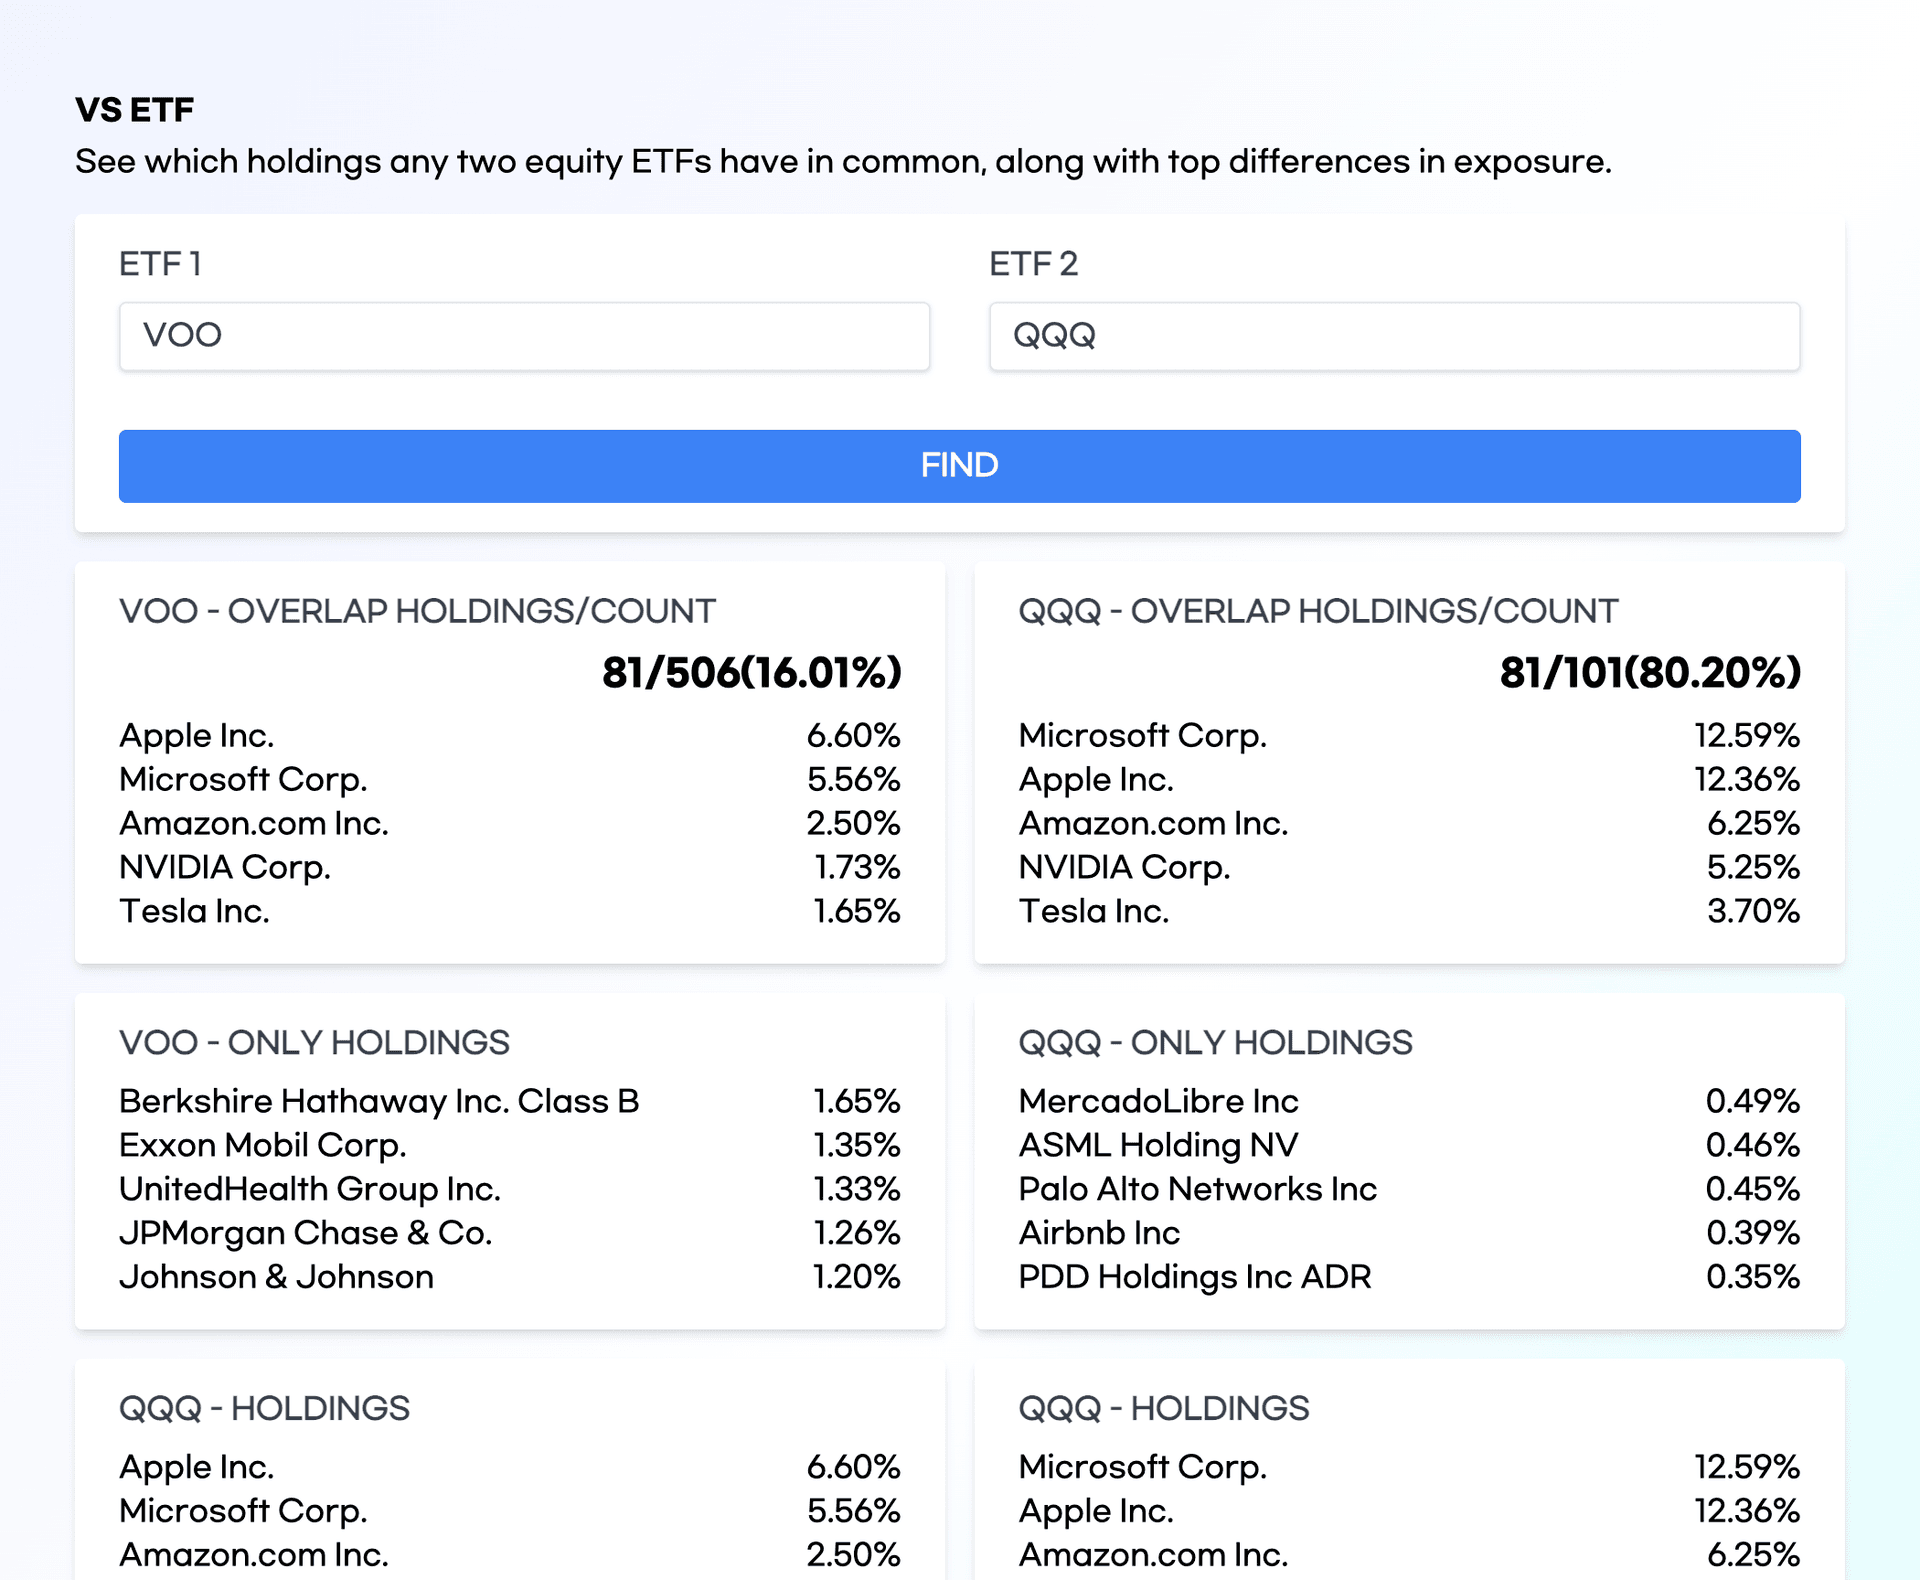Click the ETF 2 field label
The image size is (1920, 1580).
pyautogui.click(x=1033, y=264)
